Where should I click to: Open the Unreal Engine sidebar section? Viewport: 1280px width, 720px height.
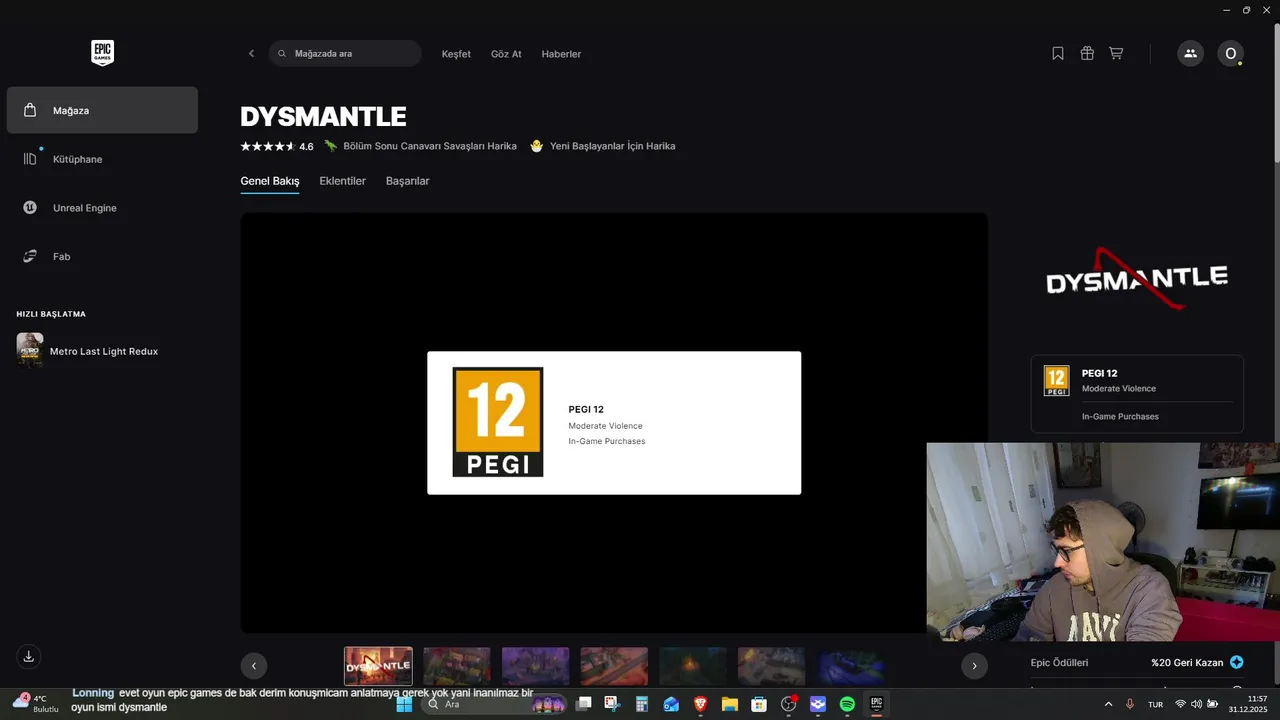pyautogui.click(x=102, y=208)
